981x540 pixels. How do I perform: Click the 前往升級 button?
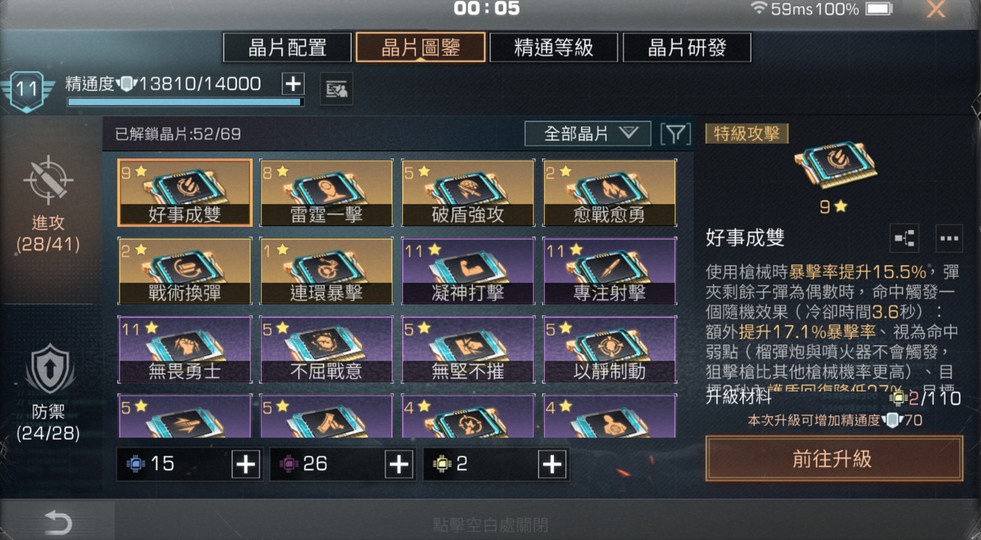coord(834,459)
